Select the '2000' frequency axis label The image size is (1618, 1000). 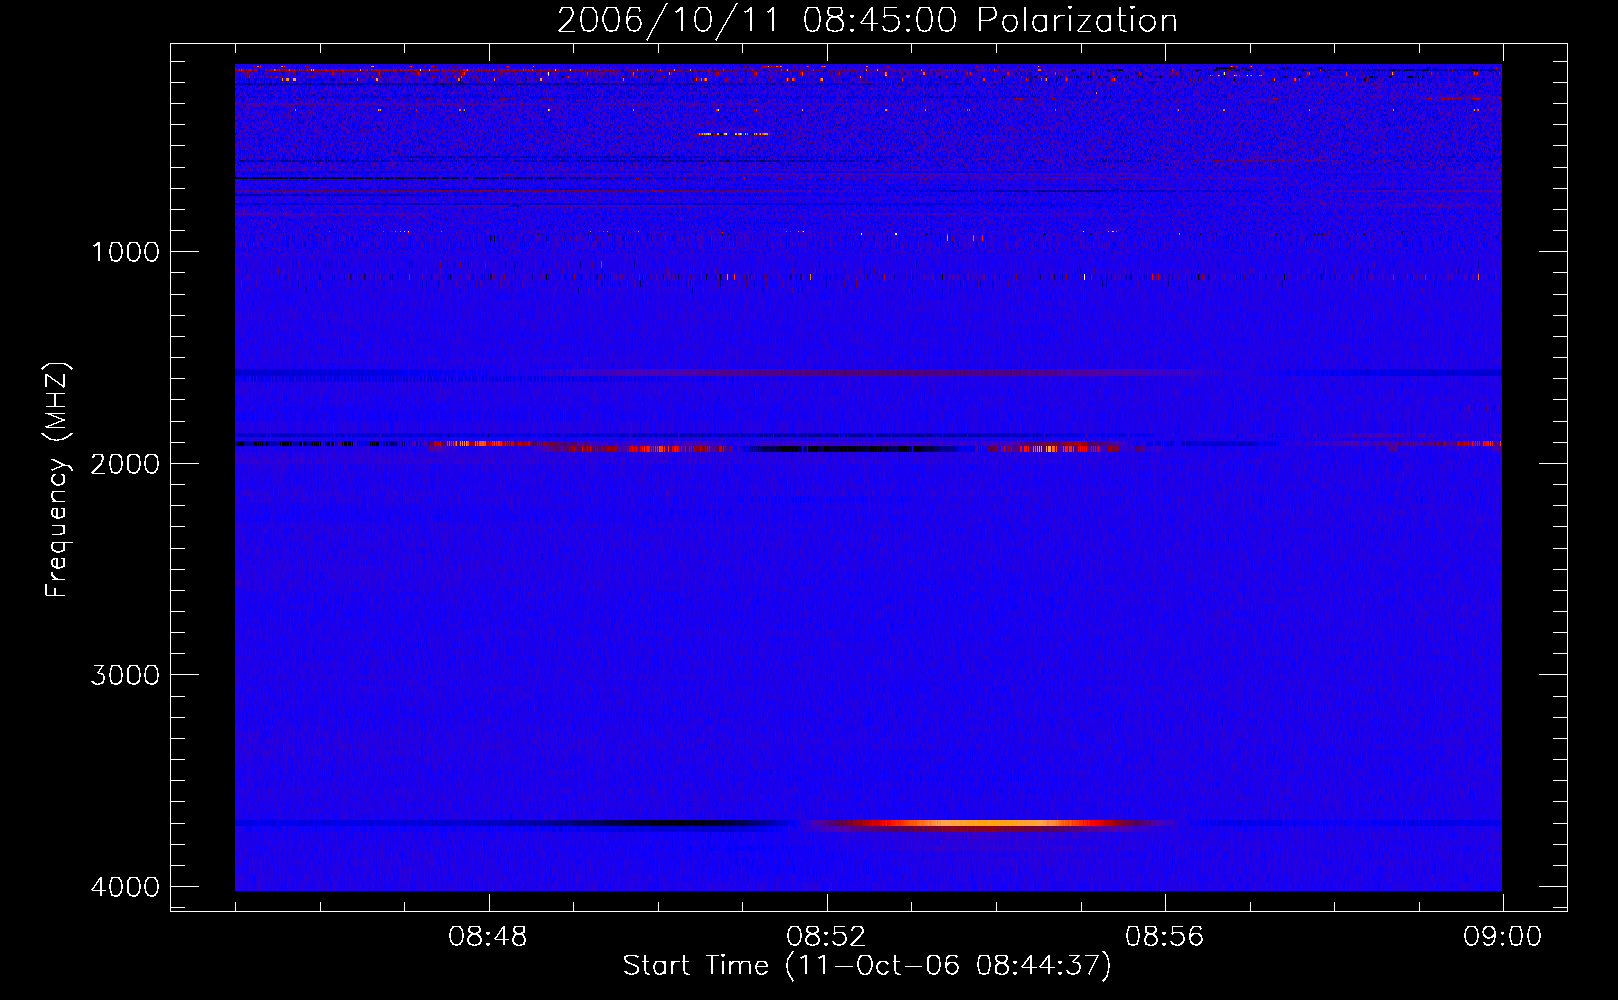tap(125, 464)
